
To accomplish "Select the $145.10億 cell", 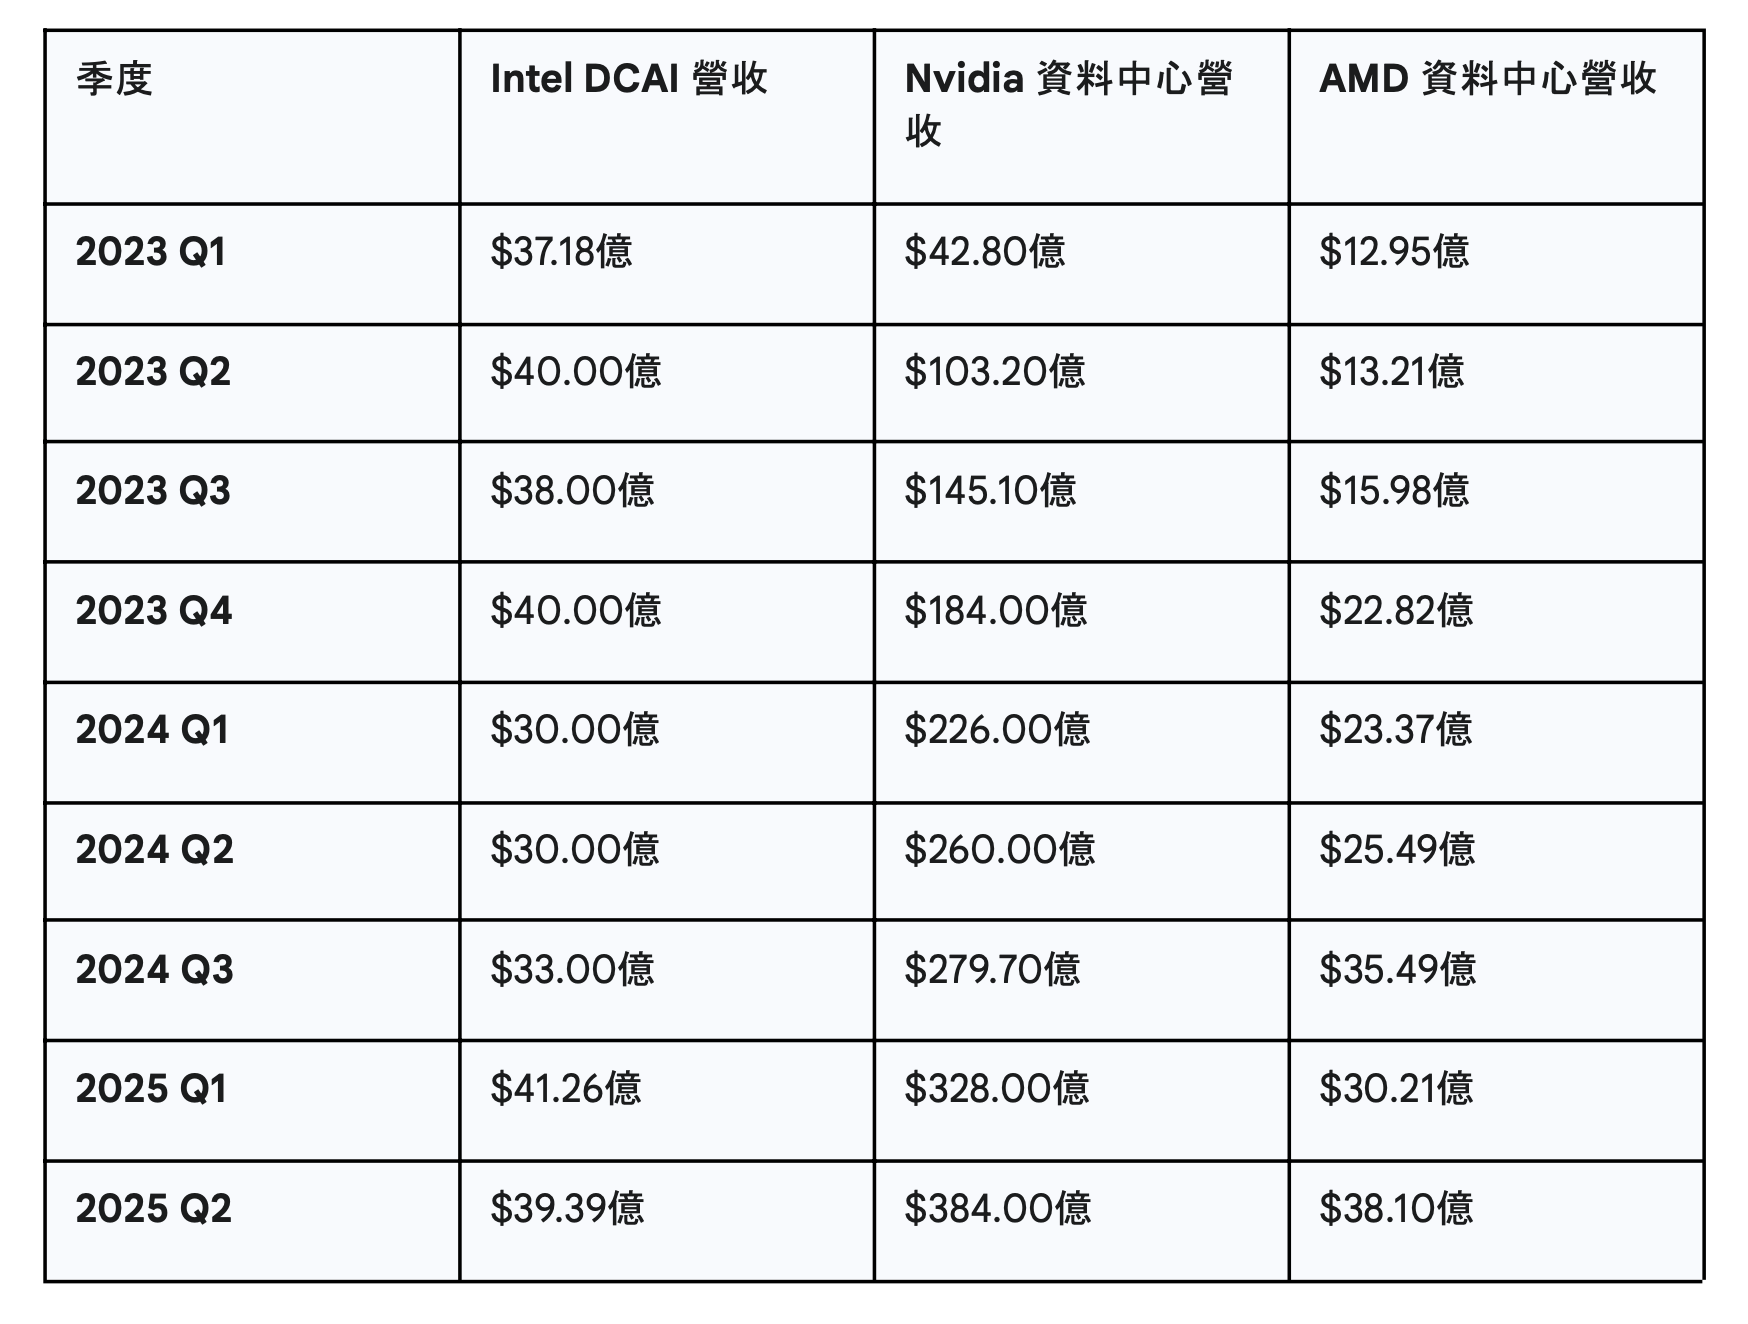I will [1082, 502].
